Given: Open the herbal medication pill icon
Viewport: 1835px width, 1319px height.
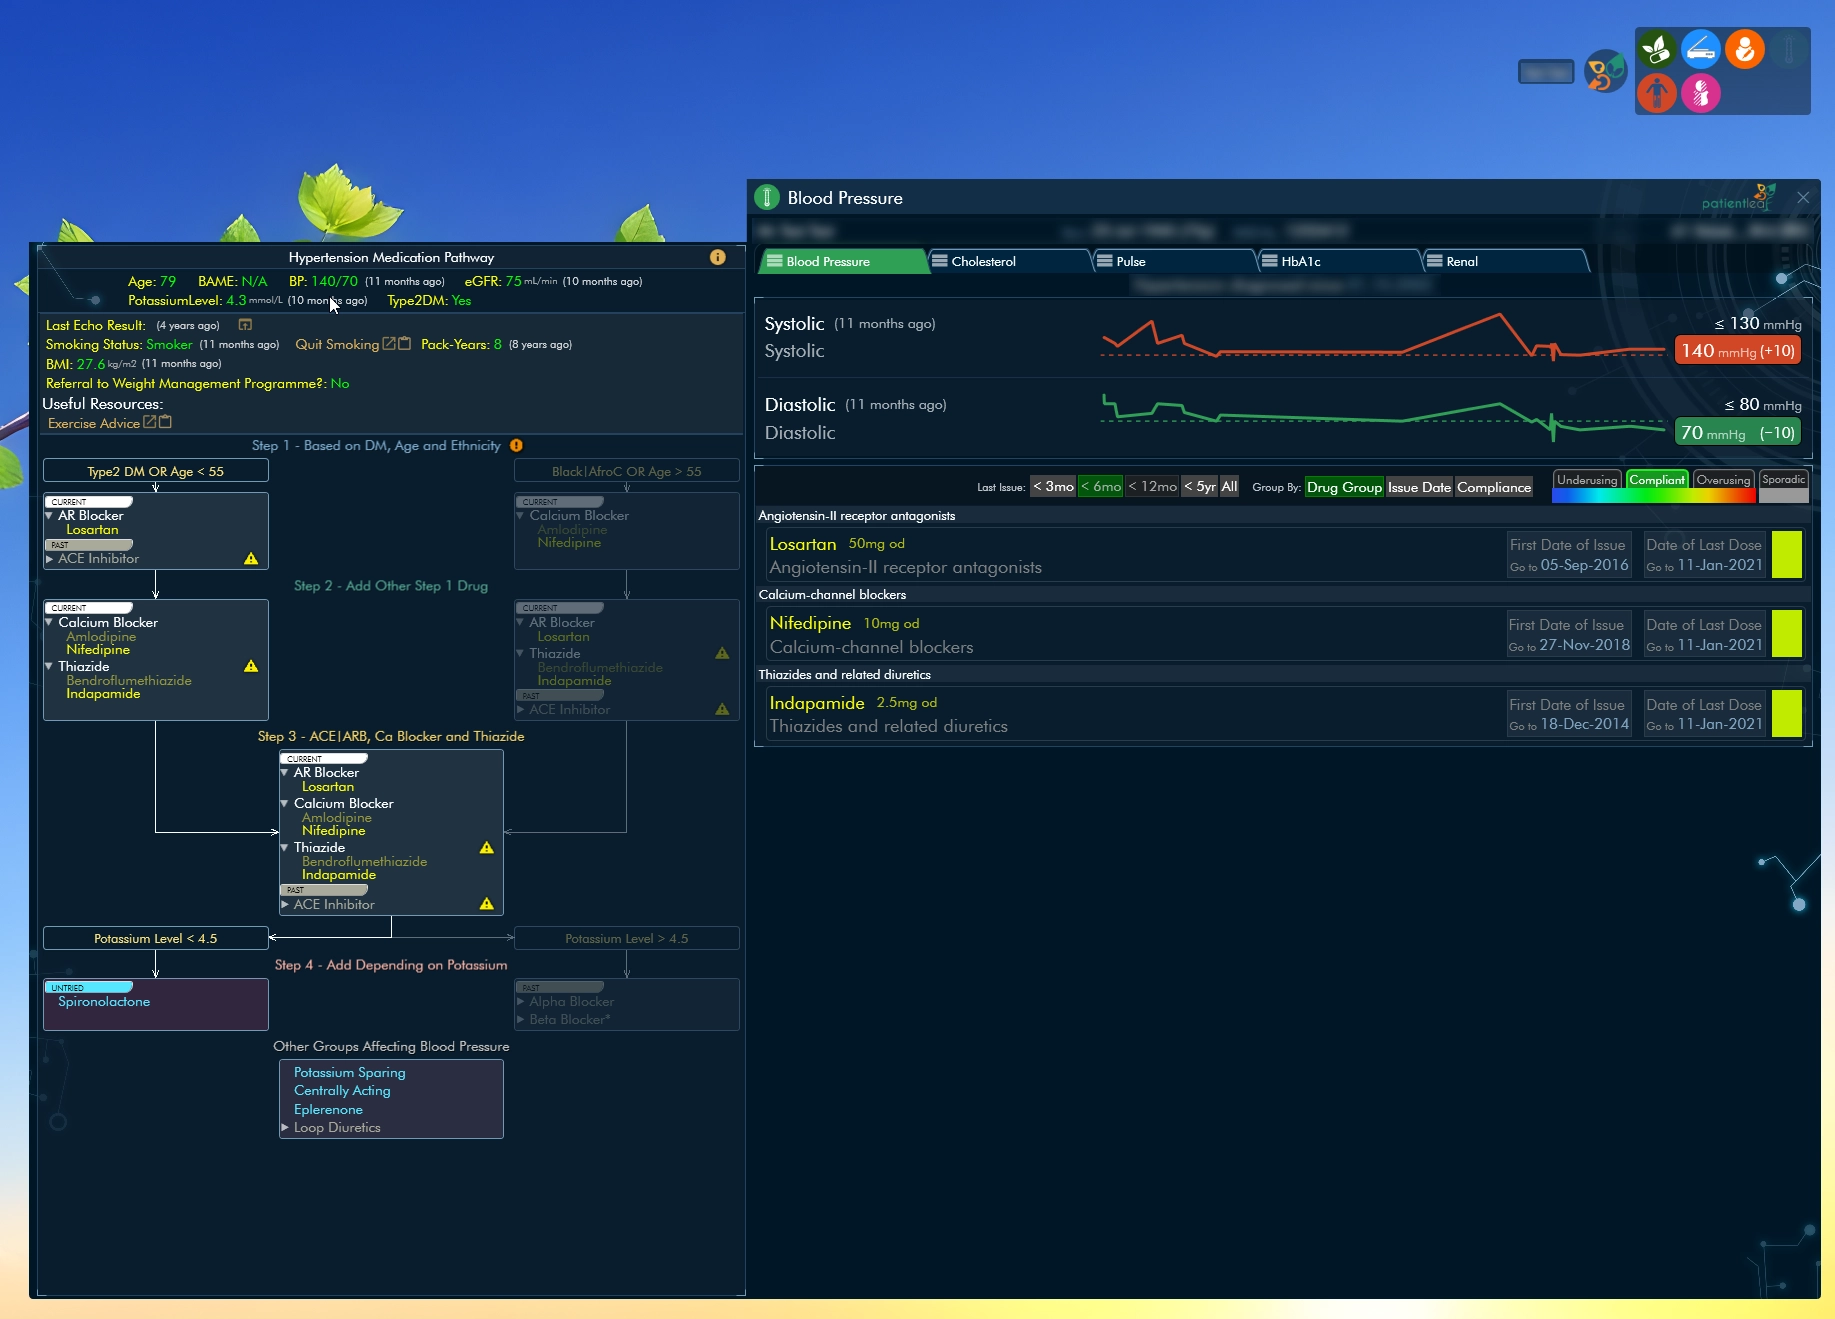Looking at the screenshot, I should (x=1657, y=49).
